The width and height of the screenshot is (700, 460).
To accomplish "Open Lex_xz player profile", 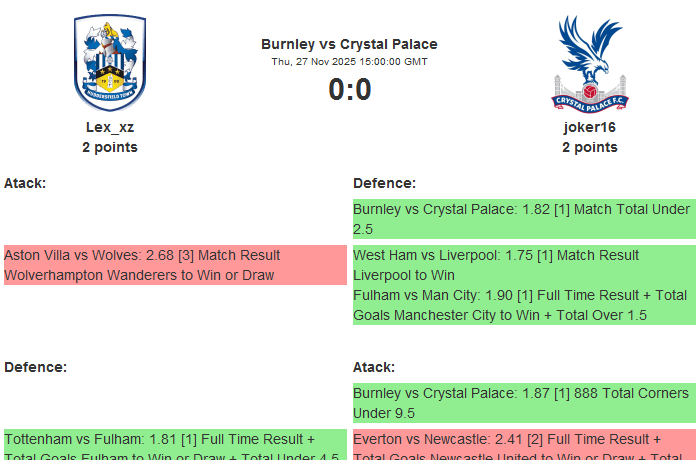I will pyautogui.click(x=110, y=127).
